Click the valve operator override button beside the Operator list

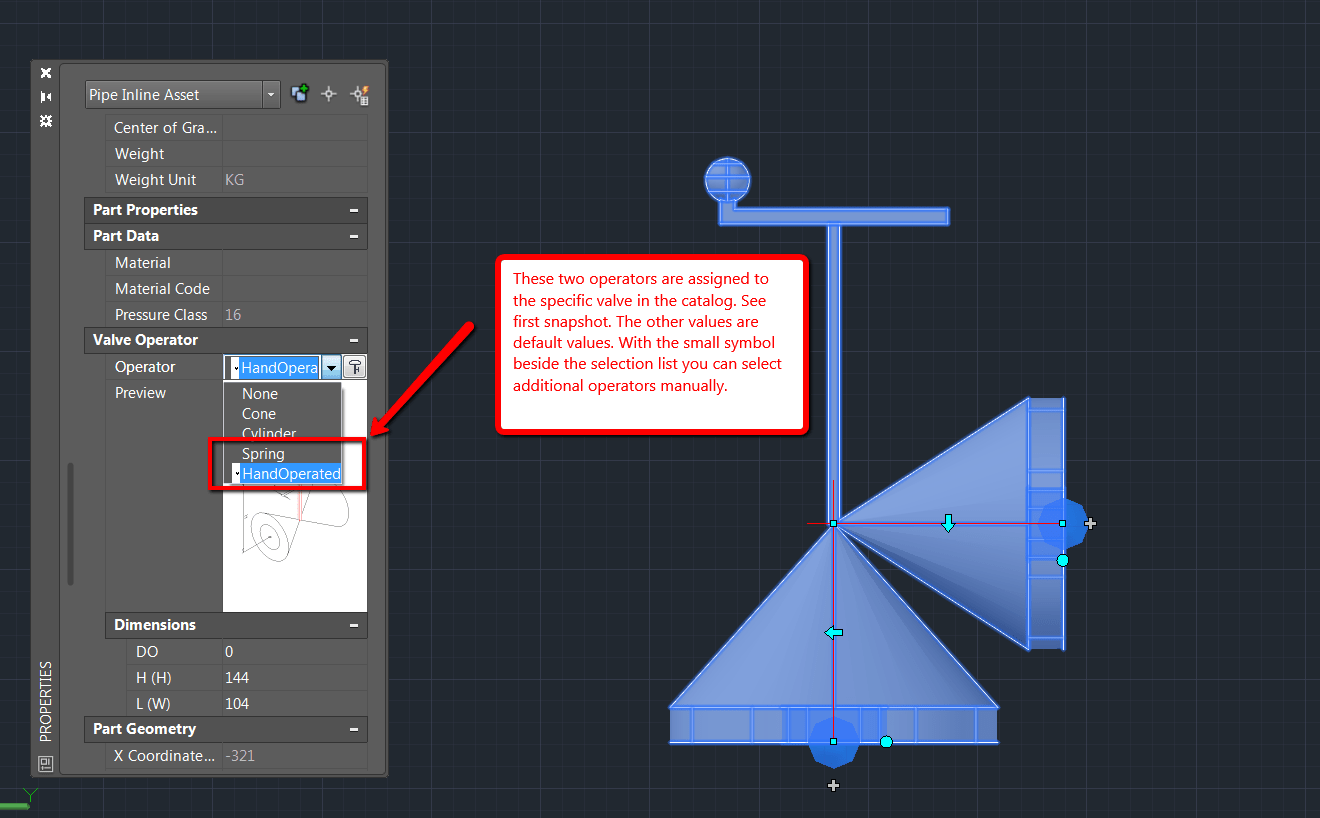[x=355, y=367]
